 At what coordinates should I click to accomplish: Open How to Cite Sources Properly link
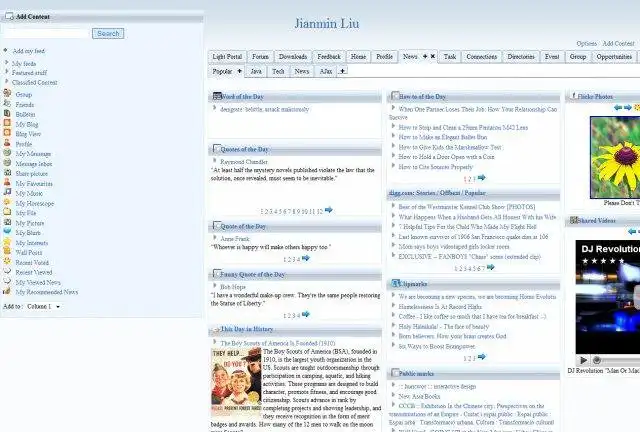pyautogui.click(x=436, y=167)
